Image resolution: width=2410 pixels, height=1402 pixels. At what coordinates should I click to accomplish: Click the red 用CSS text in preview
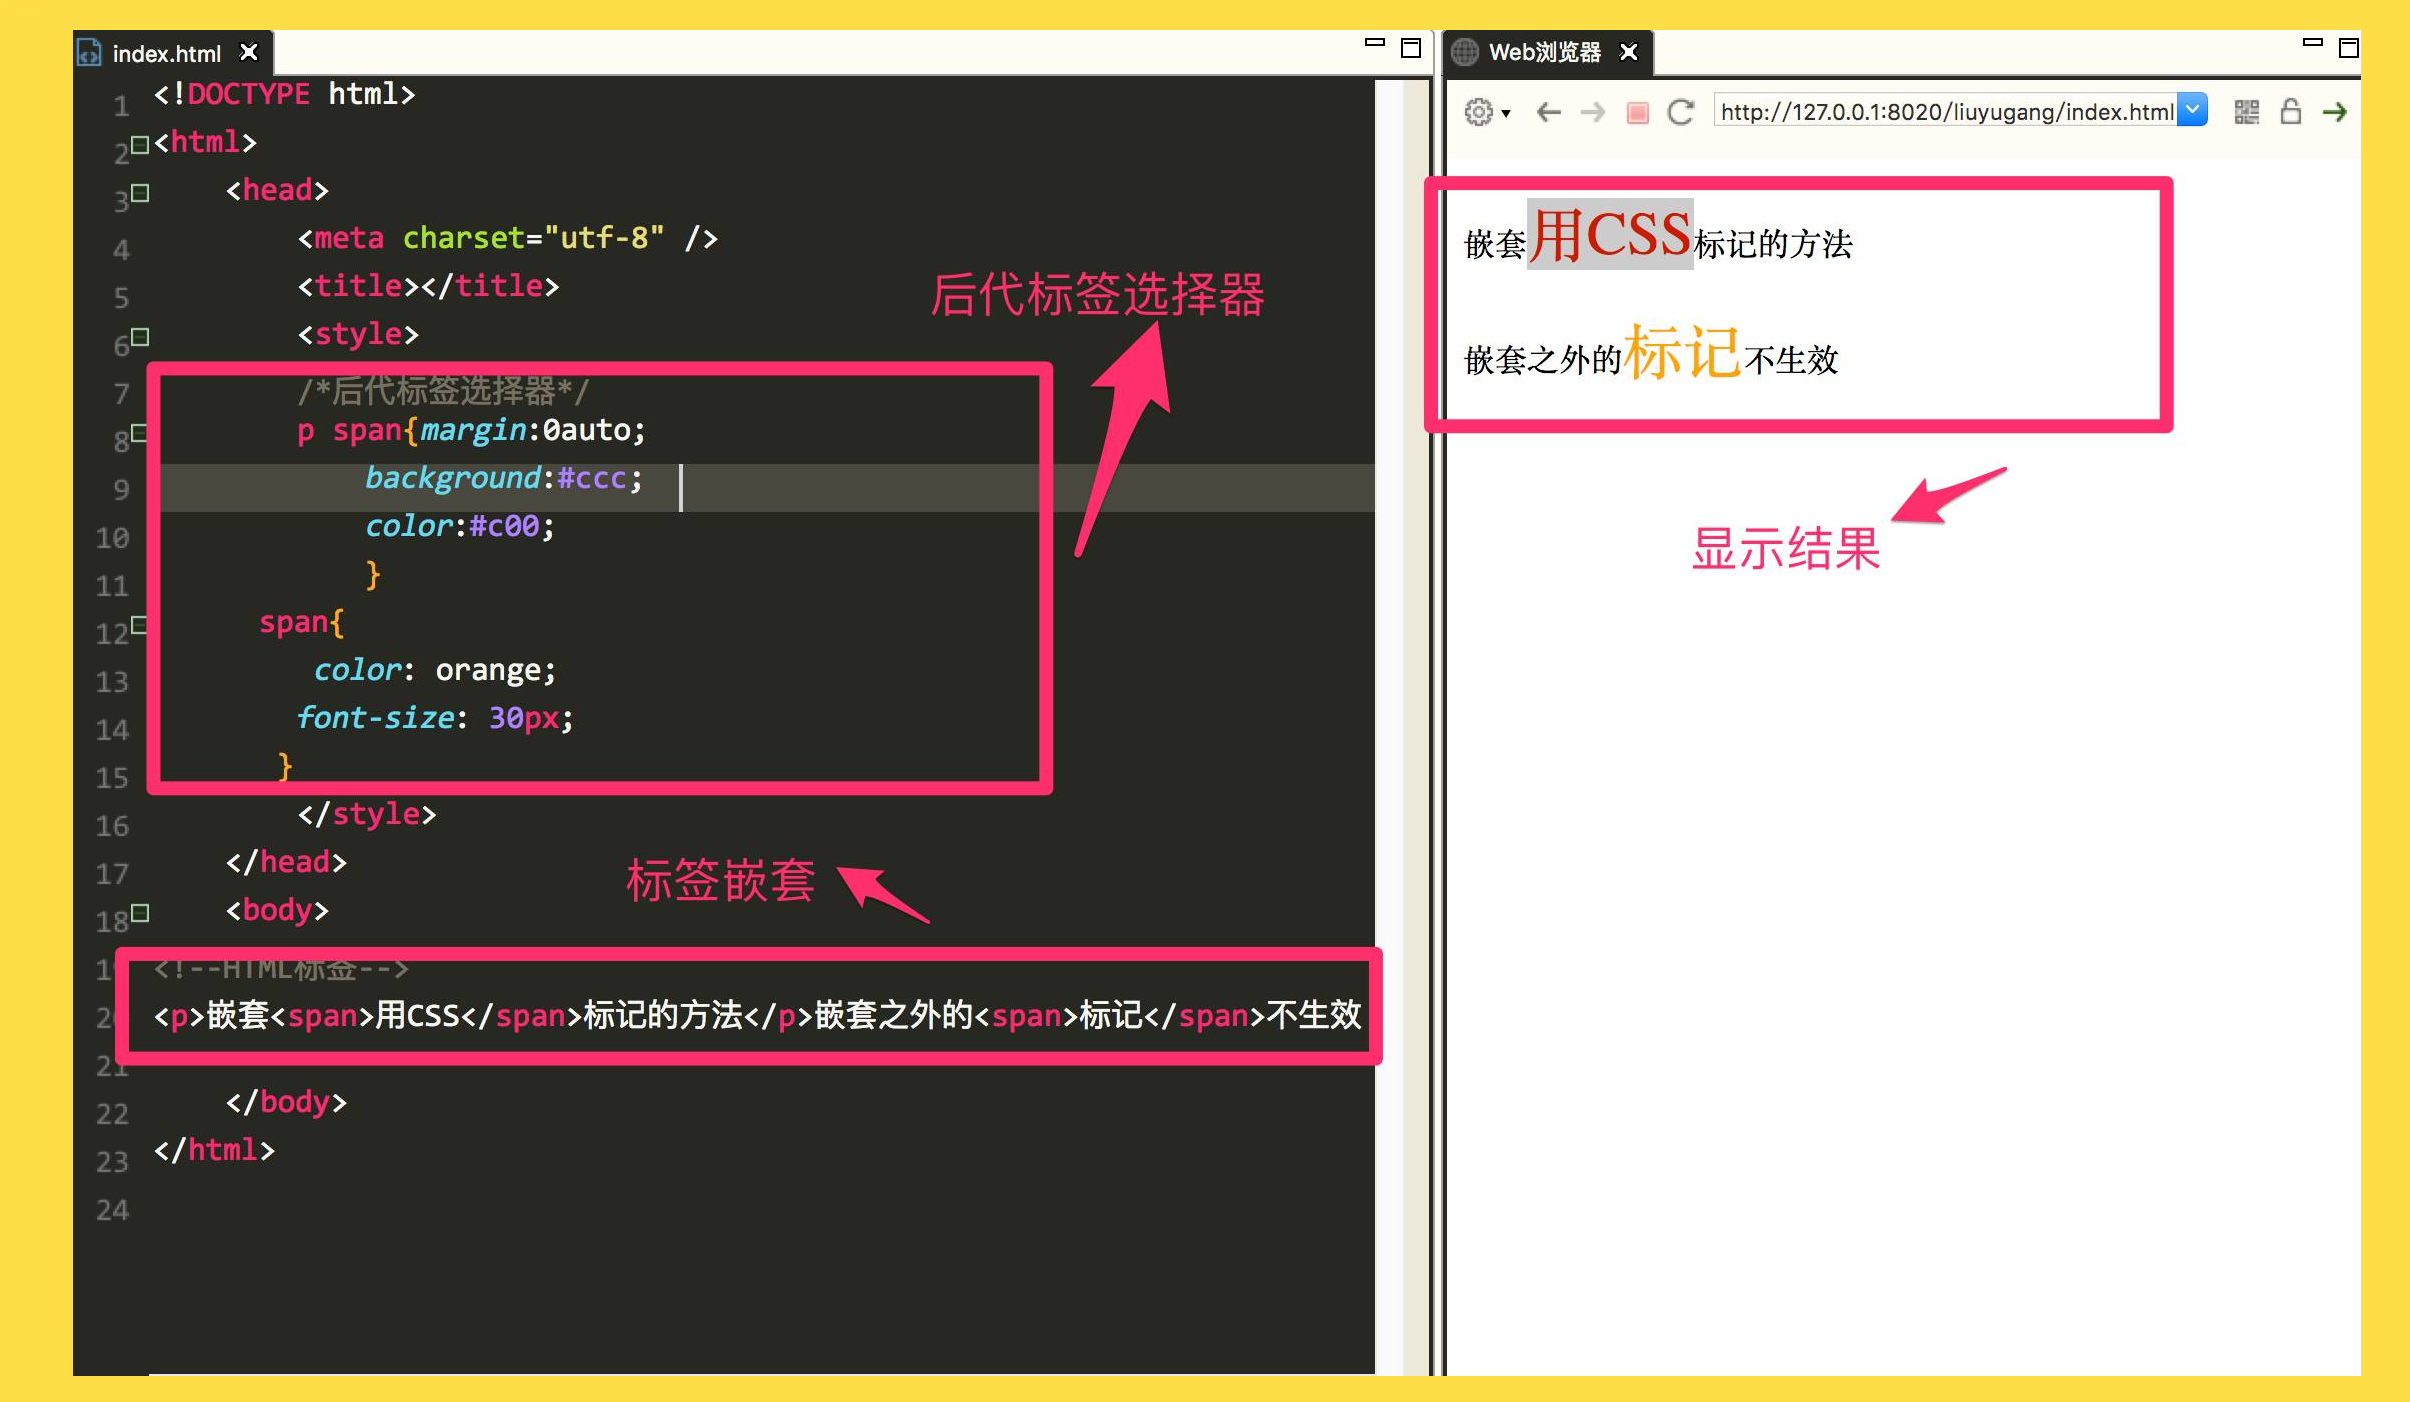pyautogui.click(x=1610, y=235)
